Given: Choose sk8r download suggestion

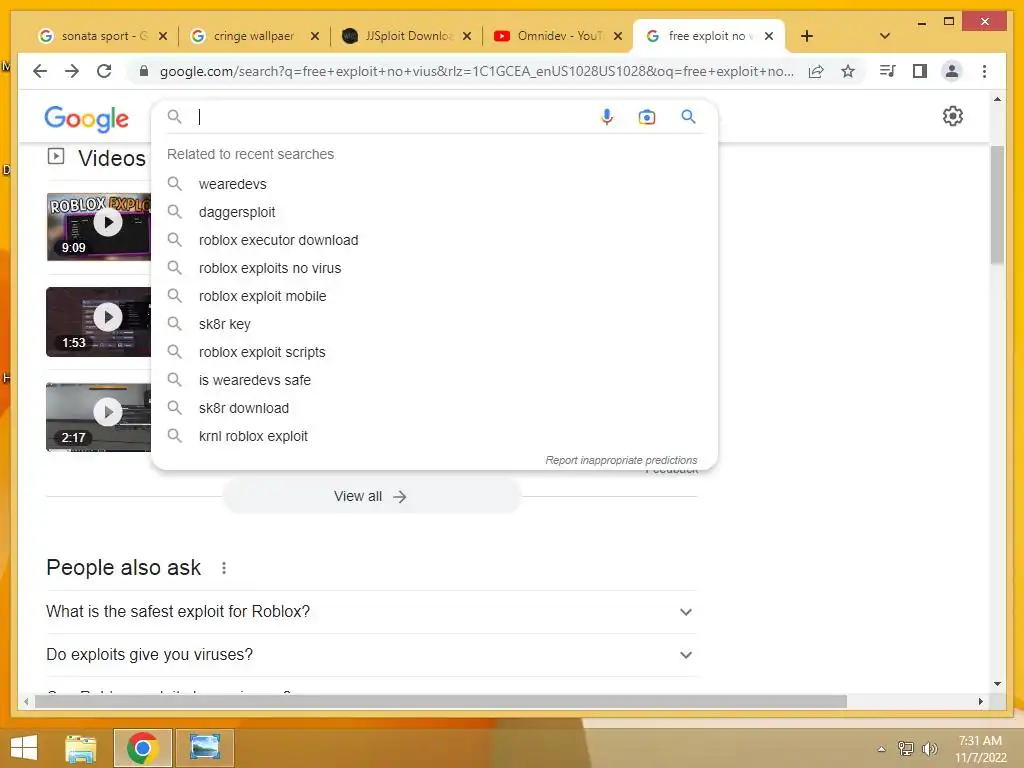Looking at the screenshot, I should pos(435,408).
